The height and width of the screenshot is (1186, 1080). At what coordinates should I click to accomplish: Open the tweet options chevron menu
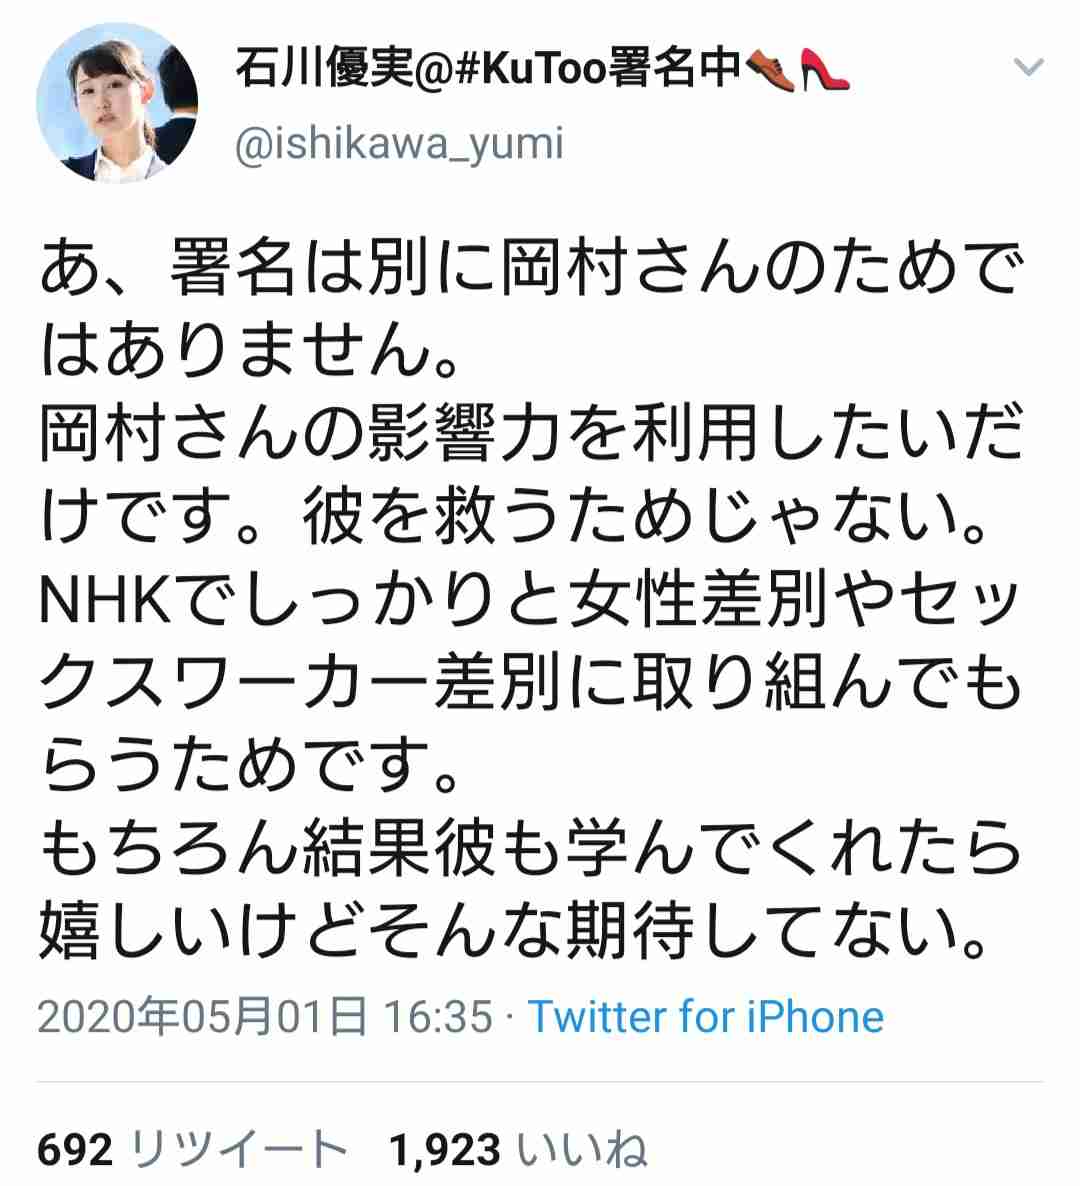(x=1029, y=67)
